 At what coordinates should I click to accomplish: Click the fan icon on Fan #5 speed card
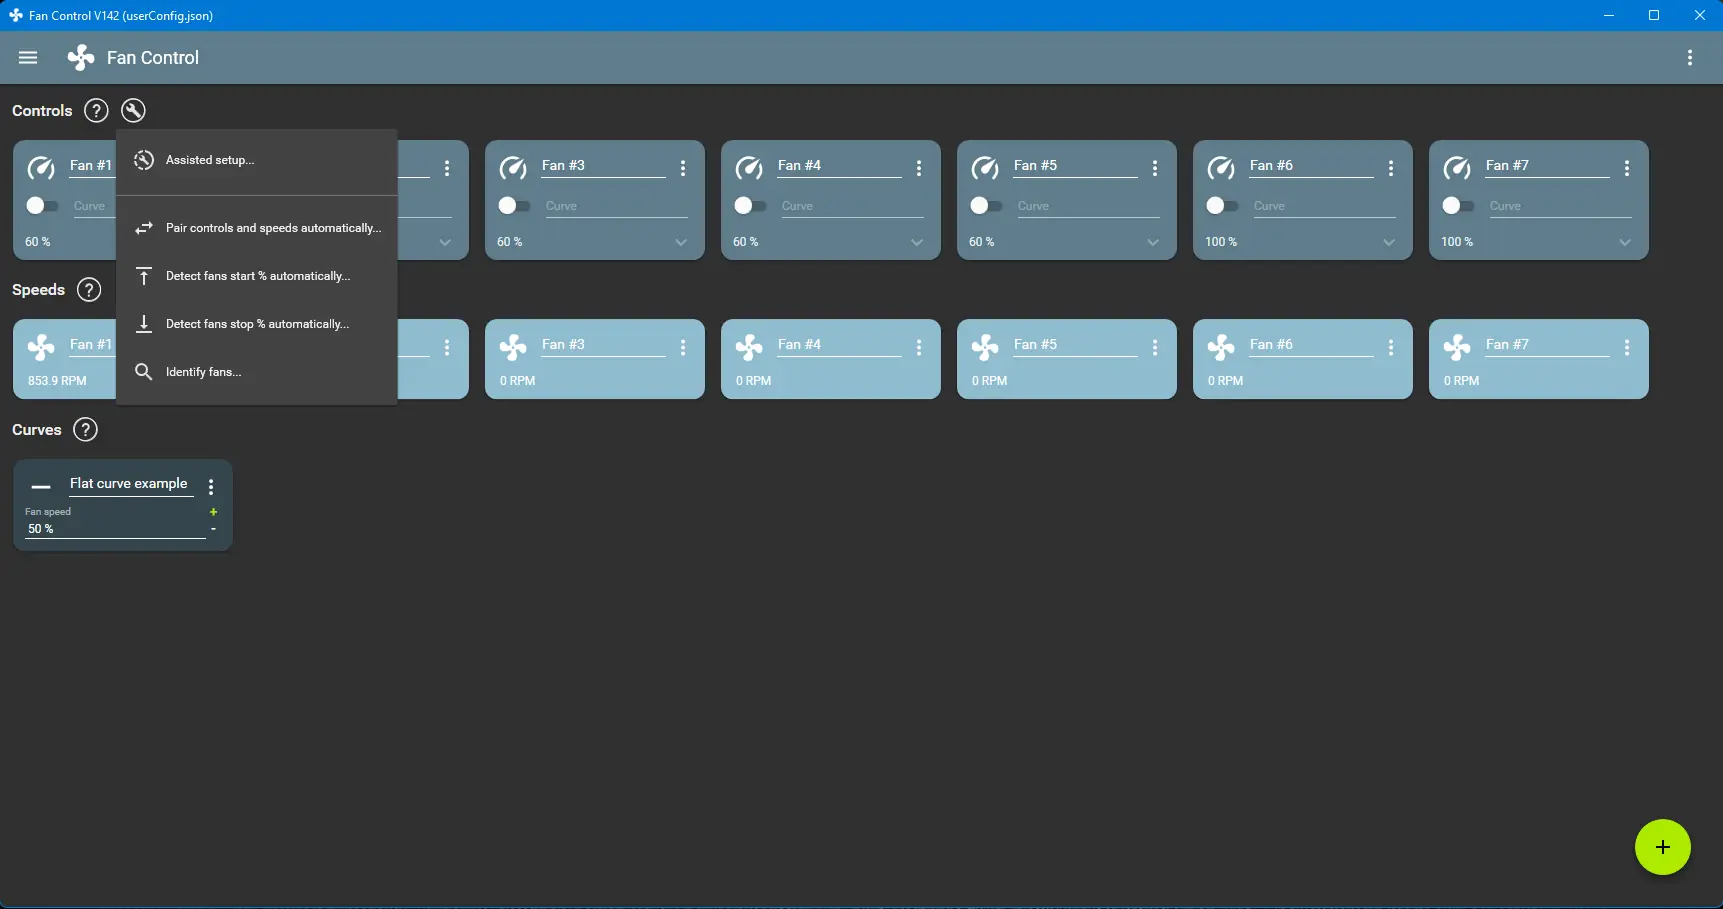tap(985, 347)
